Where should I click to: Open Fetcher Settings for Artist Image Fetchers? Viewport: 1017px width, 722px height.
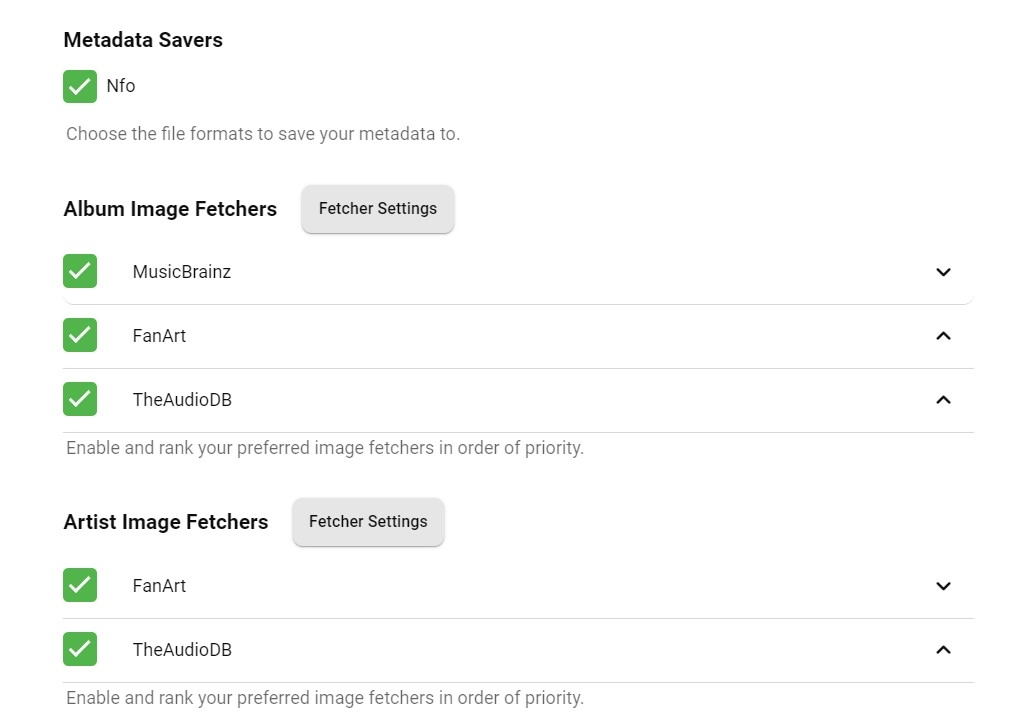(x=368, y=521)
